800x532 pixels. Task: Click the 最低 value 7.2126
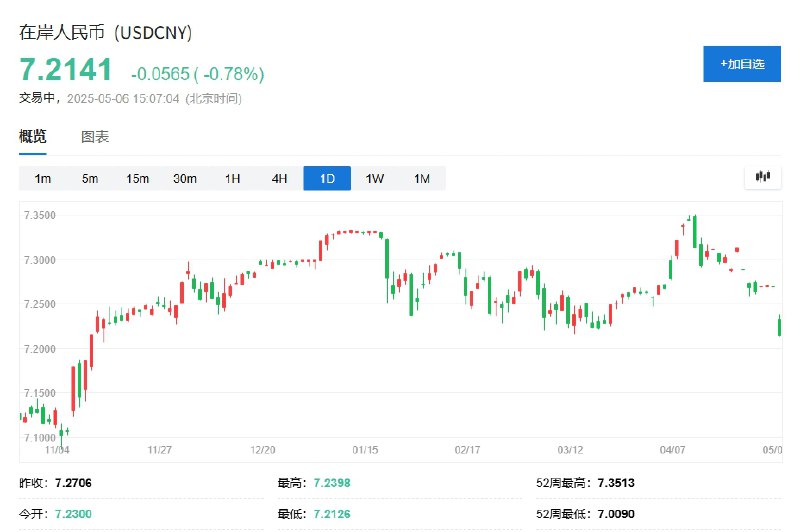(x=332, y=514)
